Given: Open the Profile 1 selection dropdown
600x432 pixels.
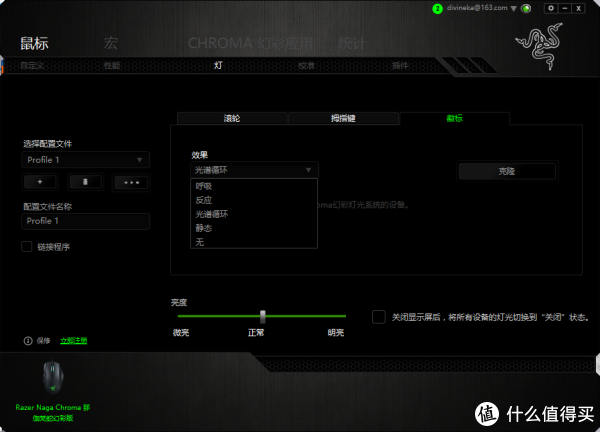Looking at the screenshot, I should [x=85, y=160].
